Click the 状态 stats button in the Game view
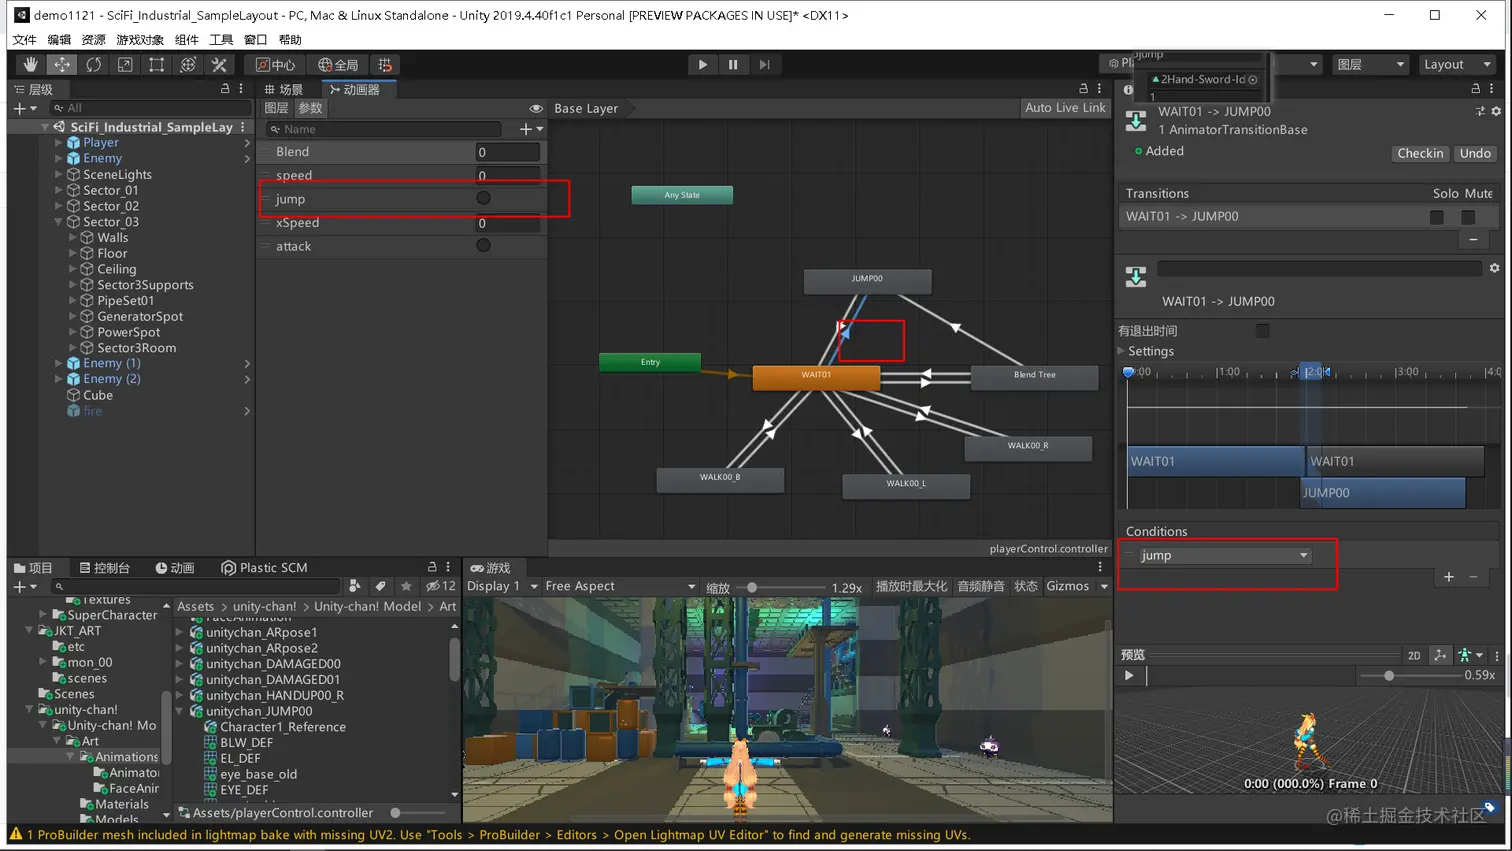The width and height of the screenshot is (1512, 851). pyautogui.click(x=1026, y=586)
